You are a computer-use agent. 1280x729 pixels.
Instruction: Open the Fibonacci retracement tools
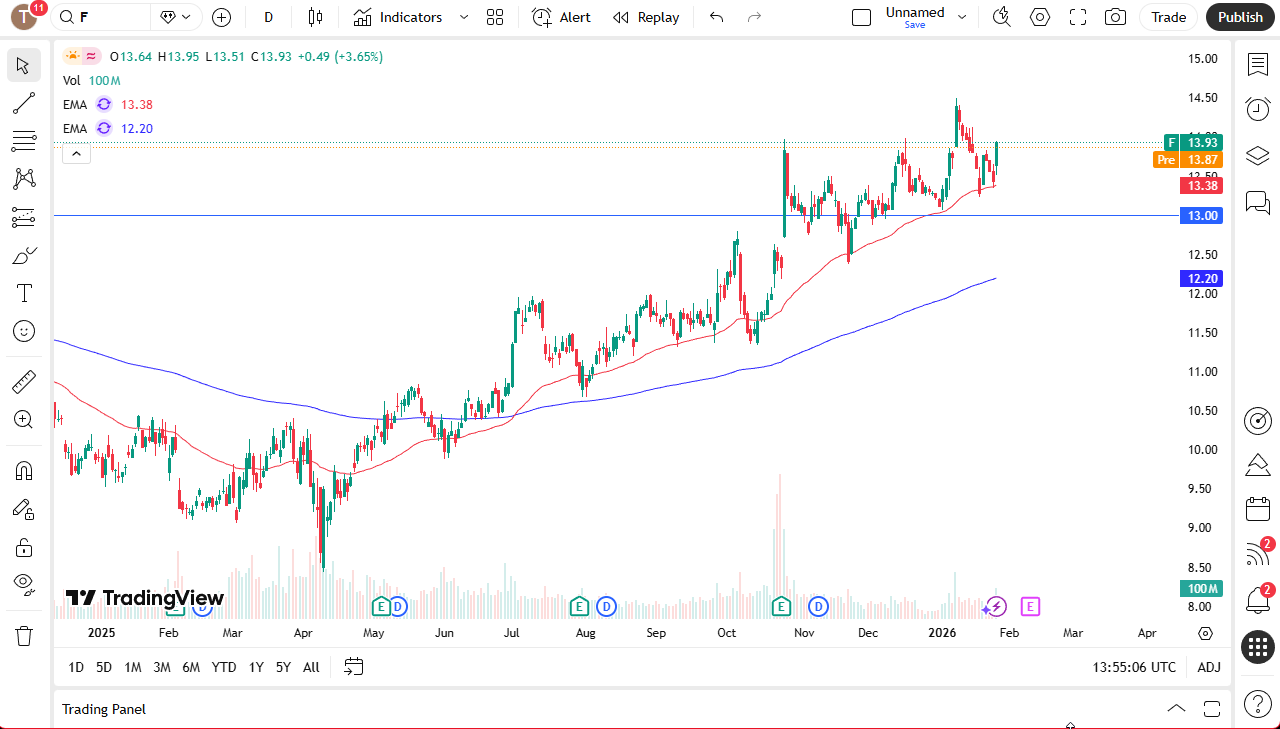point(24,141)
